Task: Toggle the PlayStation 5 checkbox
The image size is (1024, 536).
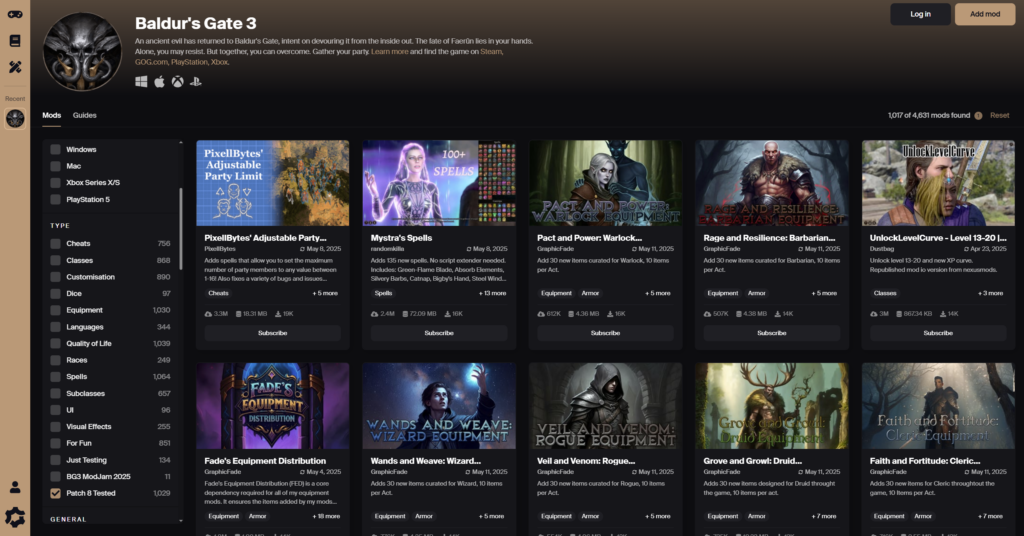Action: point(56,199)
